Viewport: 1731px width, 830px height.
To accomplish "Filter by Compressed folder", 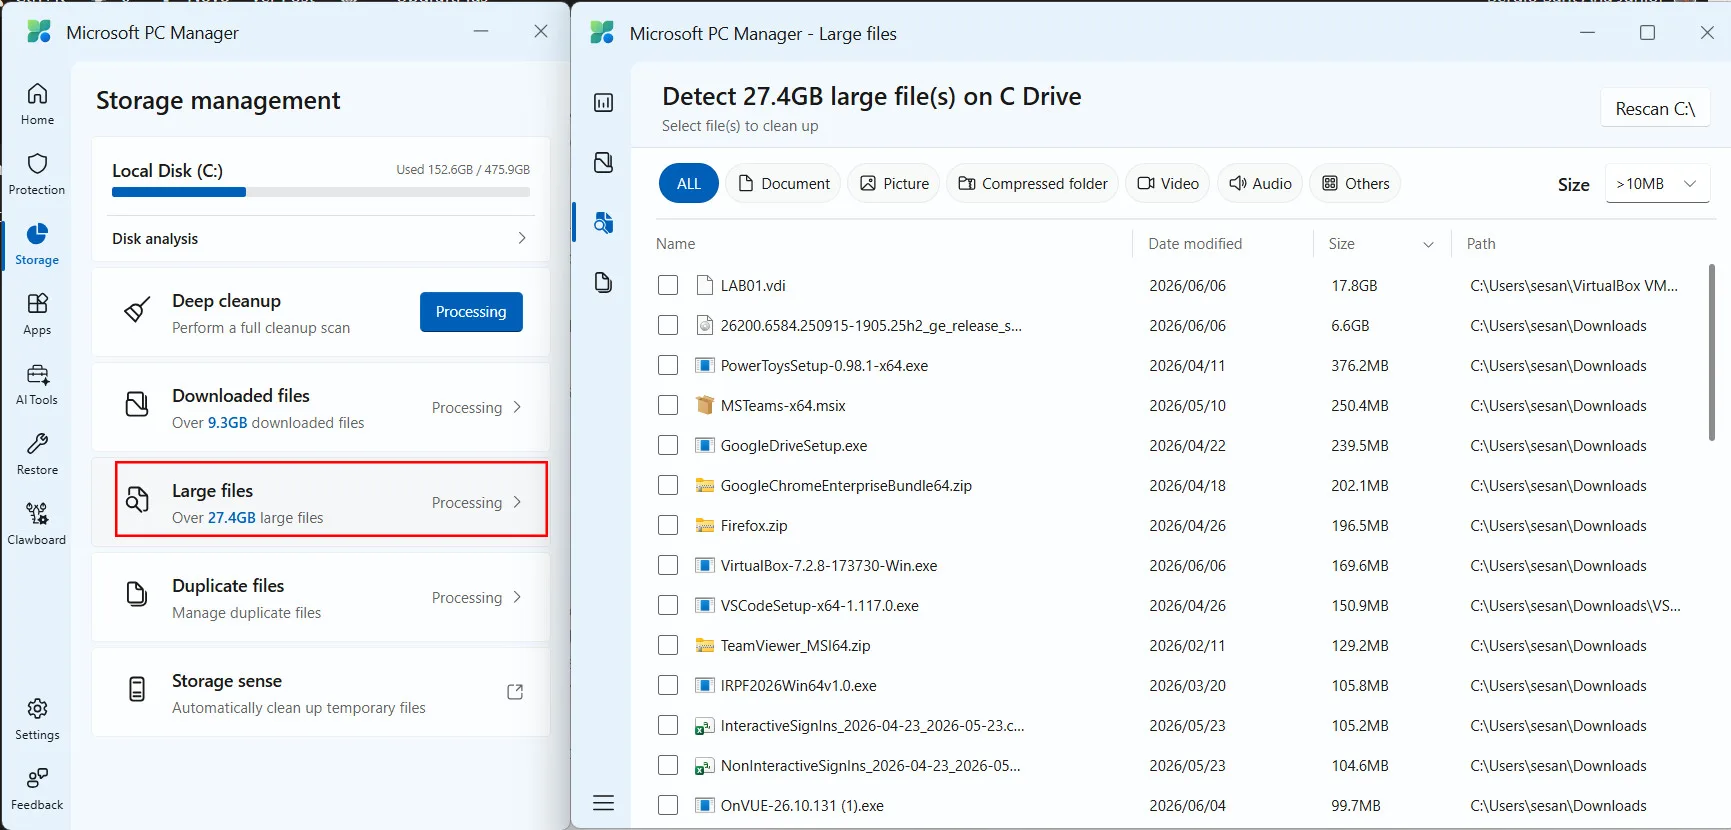I will (1032, 183).
